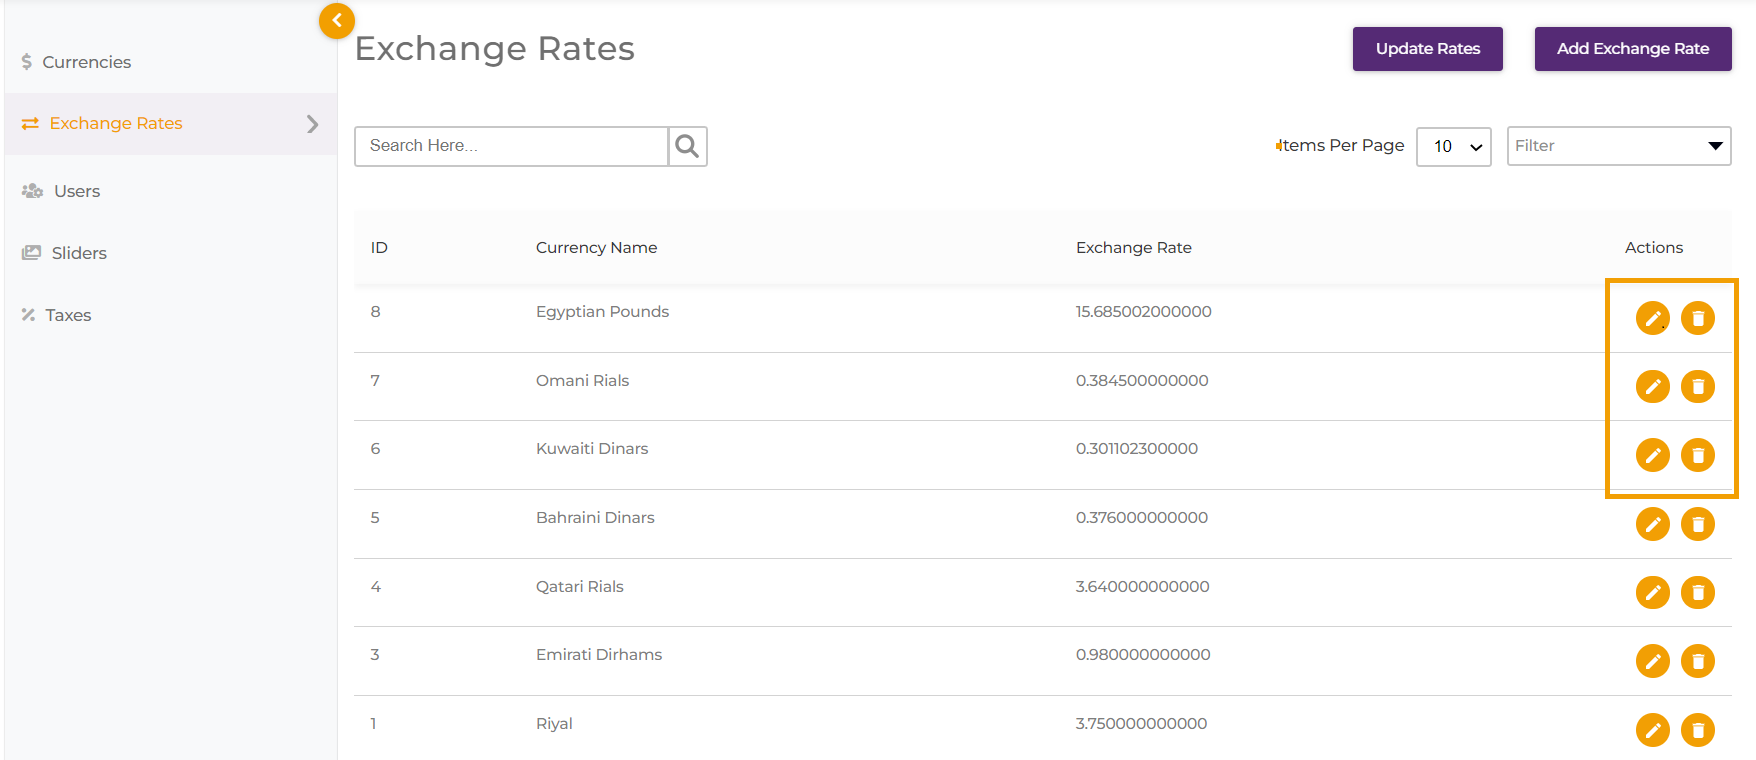Focus the Search Here input field

[511, 146]
